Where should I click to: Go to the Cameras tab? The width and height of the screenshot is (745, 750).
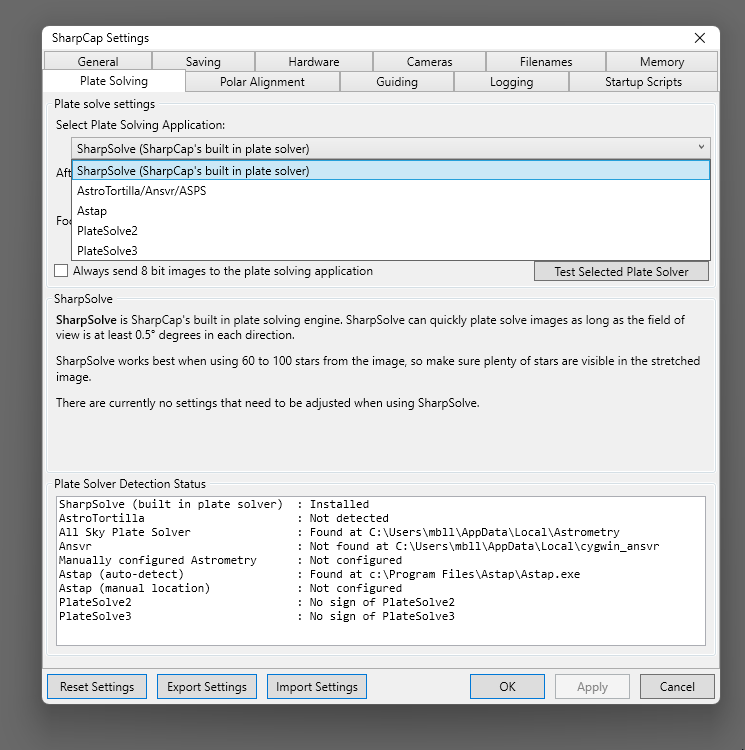tap(429, 62)
